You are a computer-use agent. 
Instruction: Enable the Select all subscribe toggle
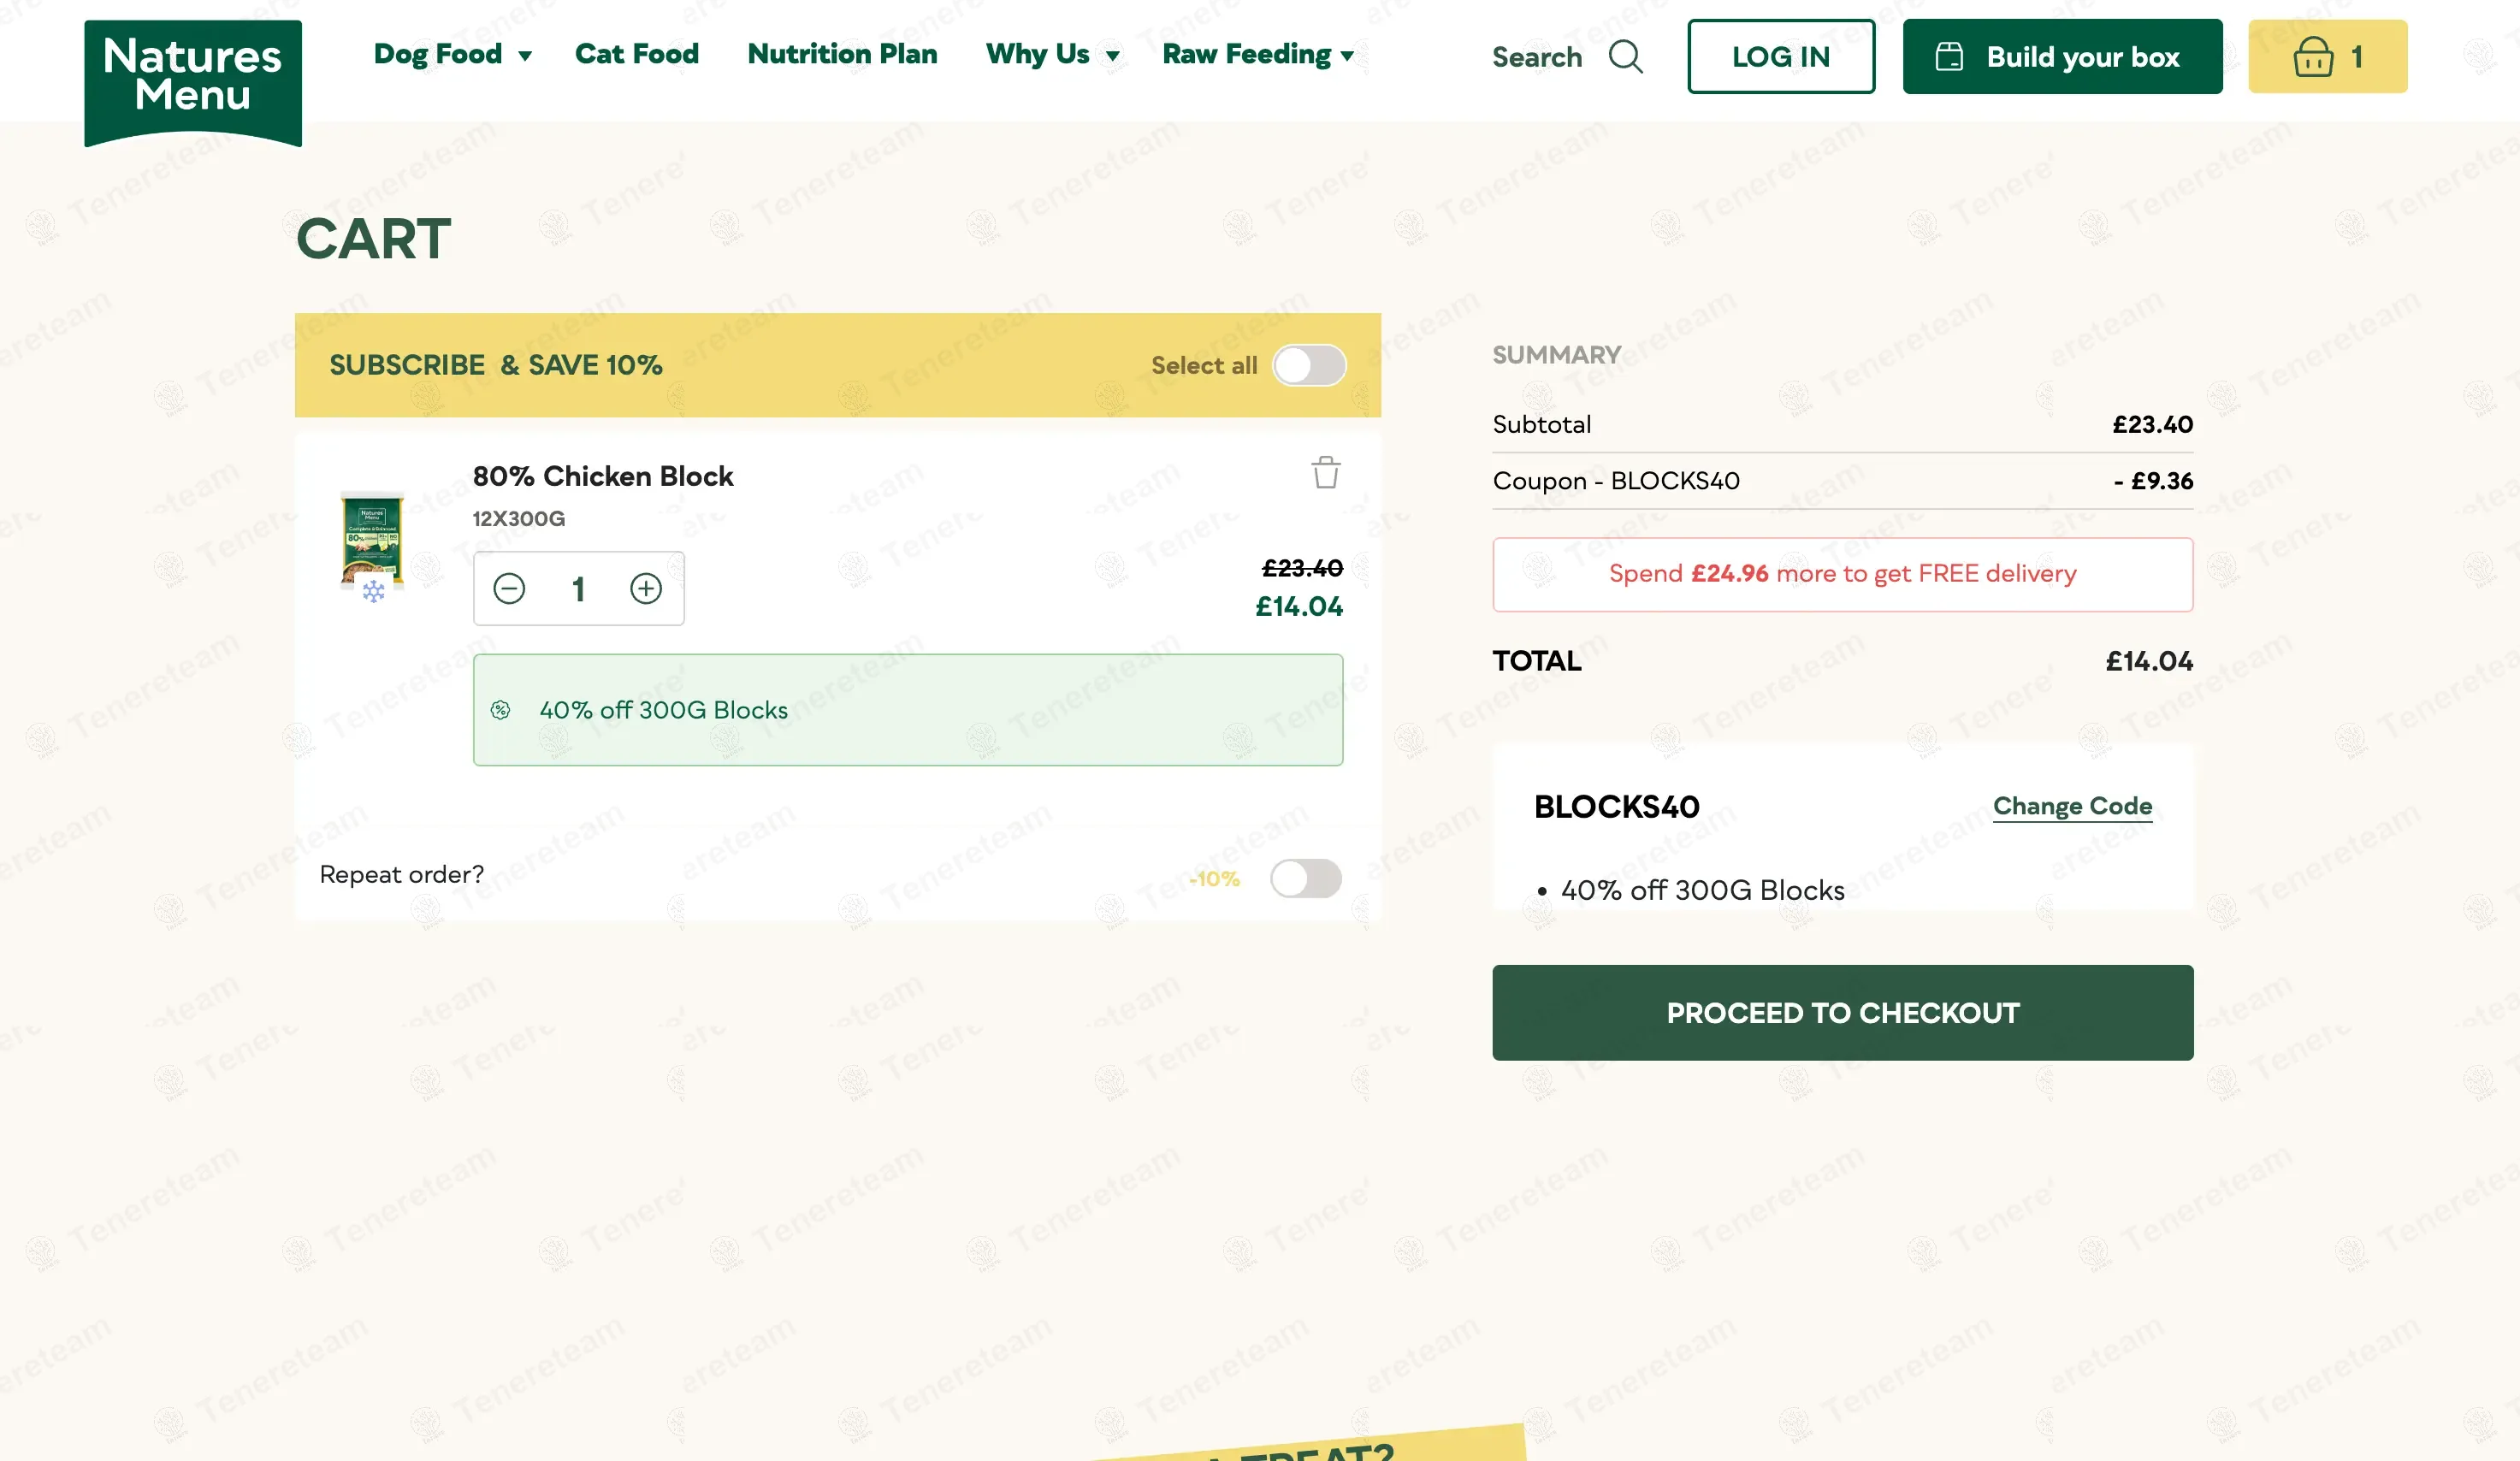[x=1308, y=365]
